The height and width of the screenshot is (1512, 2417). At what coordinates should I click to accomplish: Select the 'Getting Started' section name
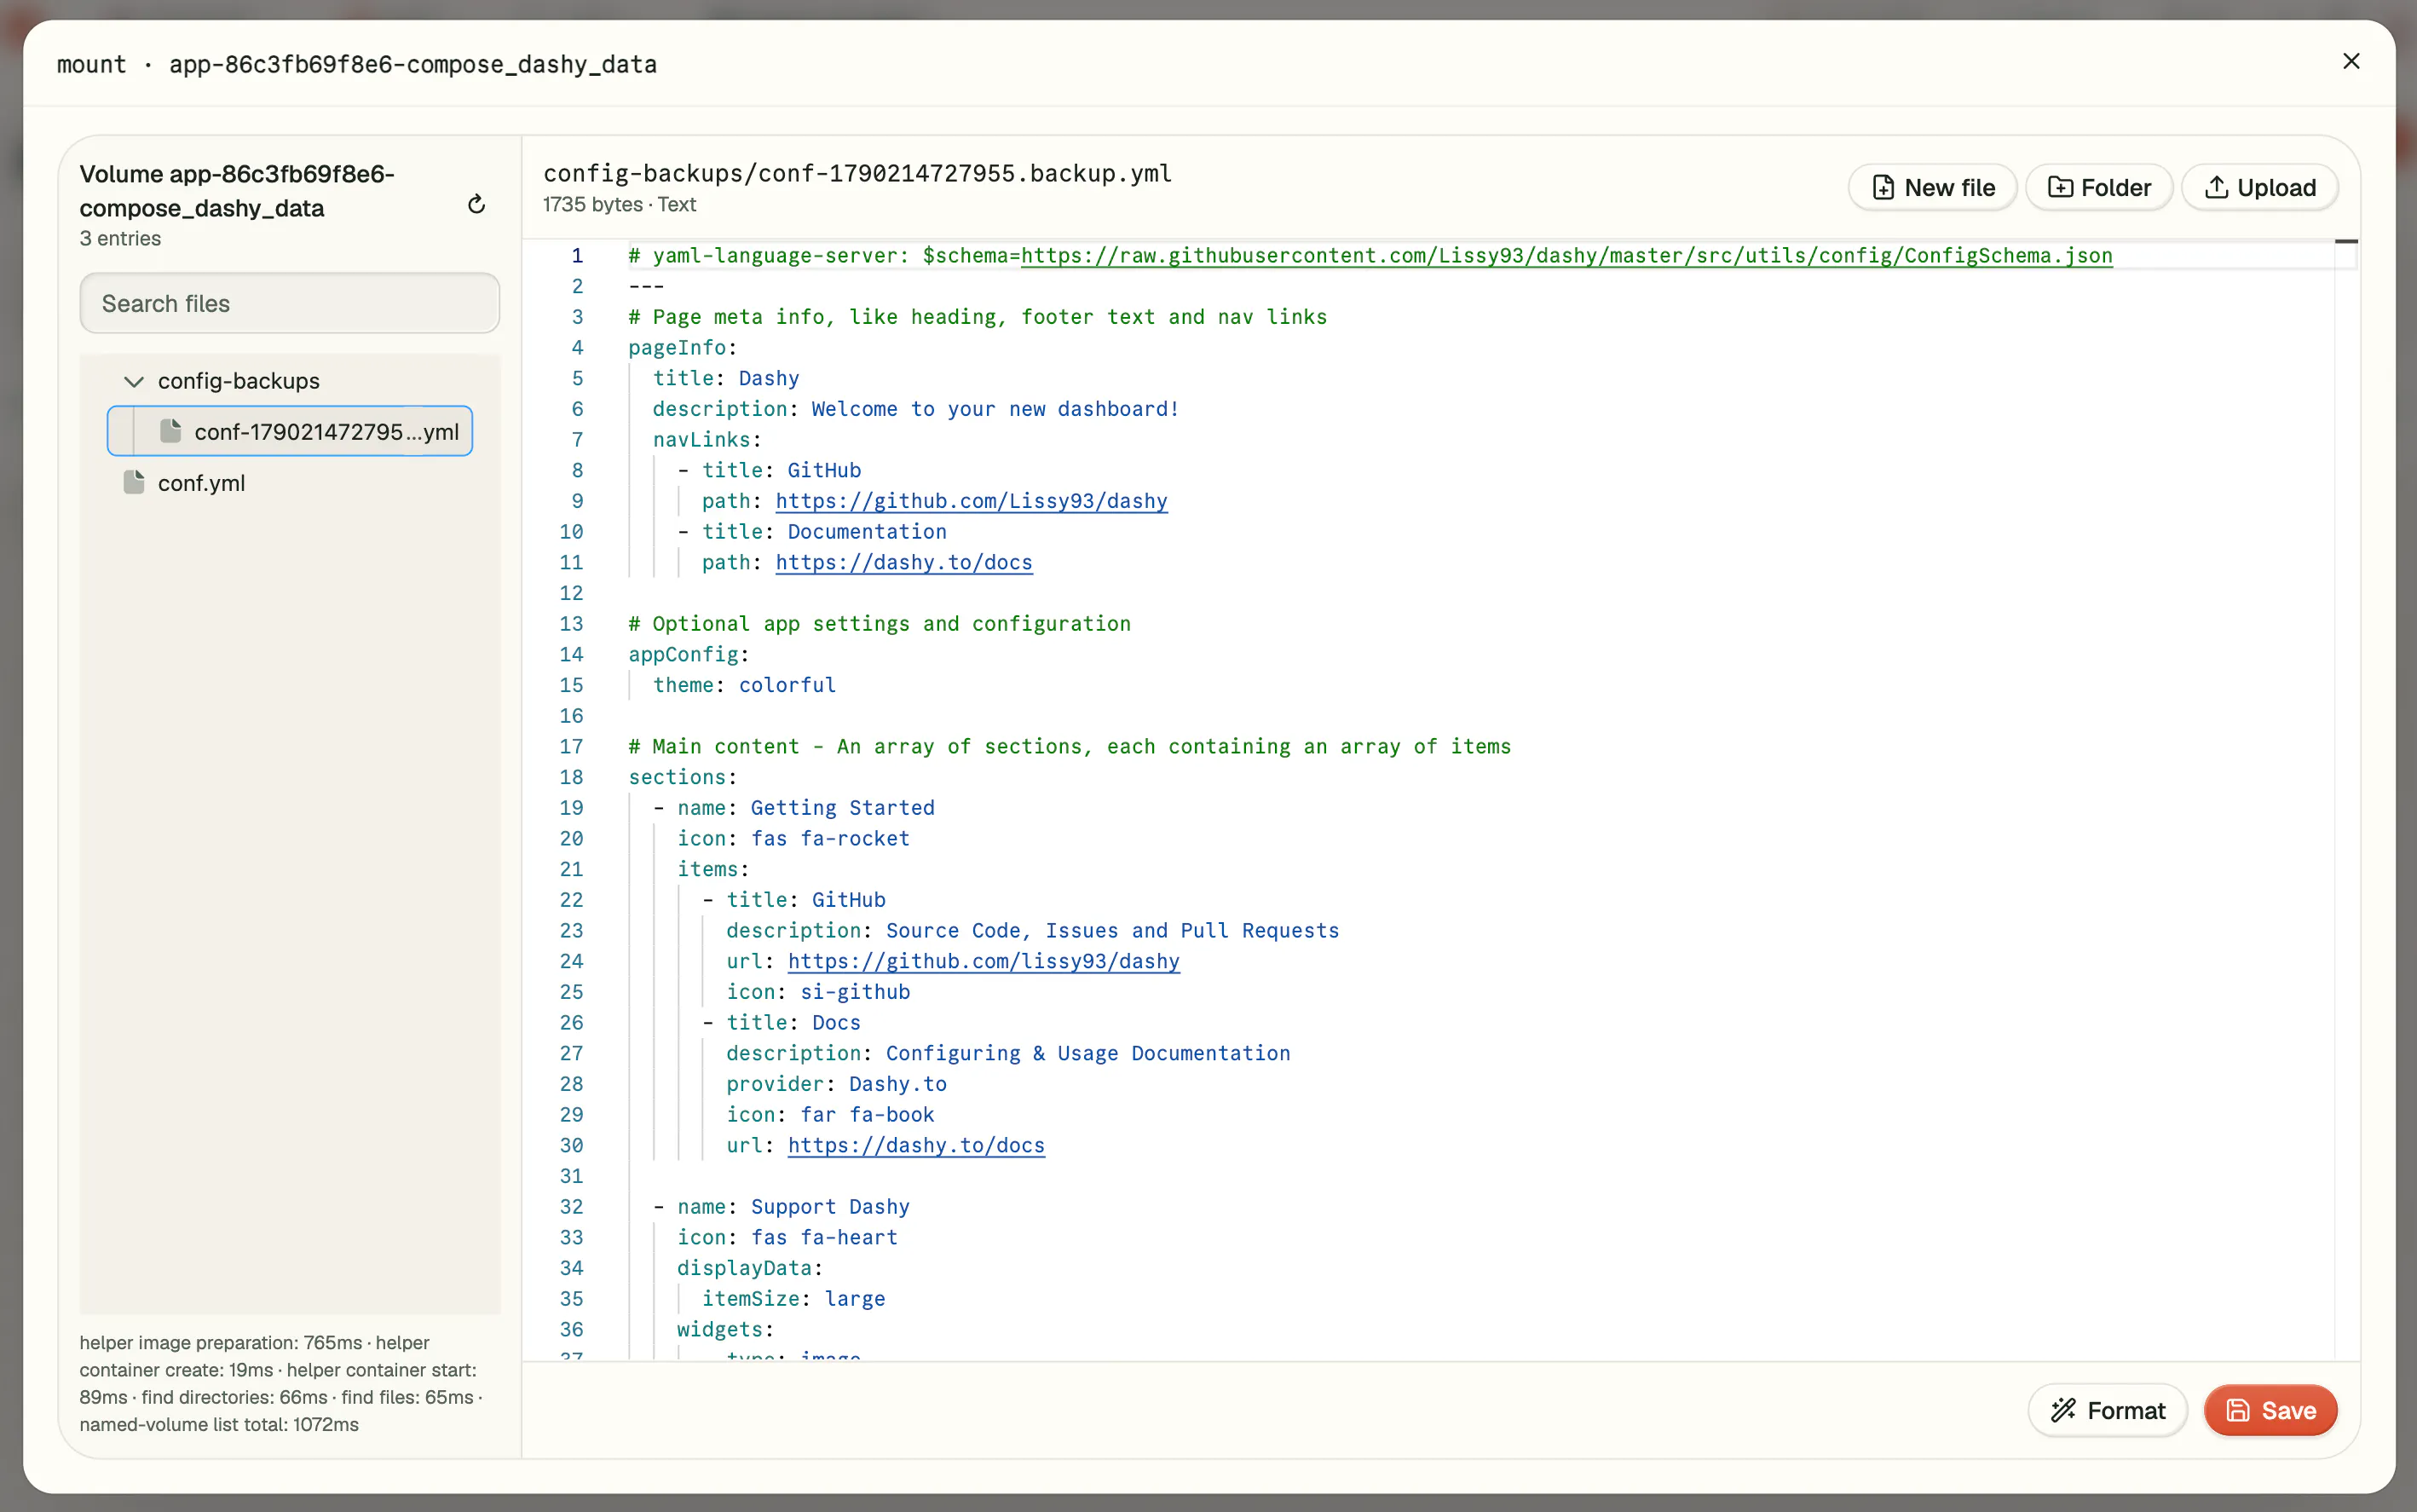(x=842, y=808)
